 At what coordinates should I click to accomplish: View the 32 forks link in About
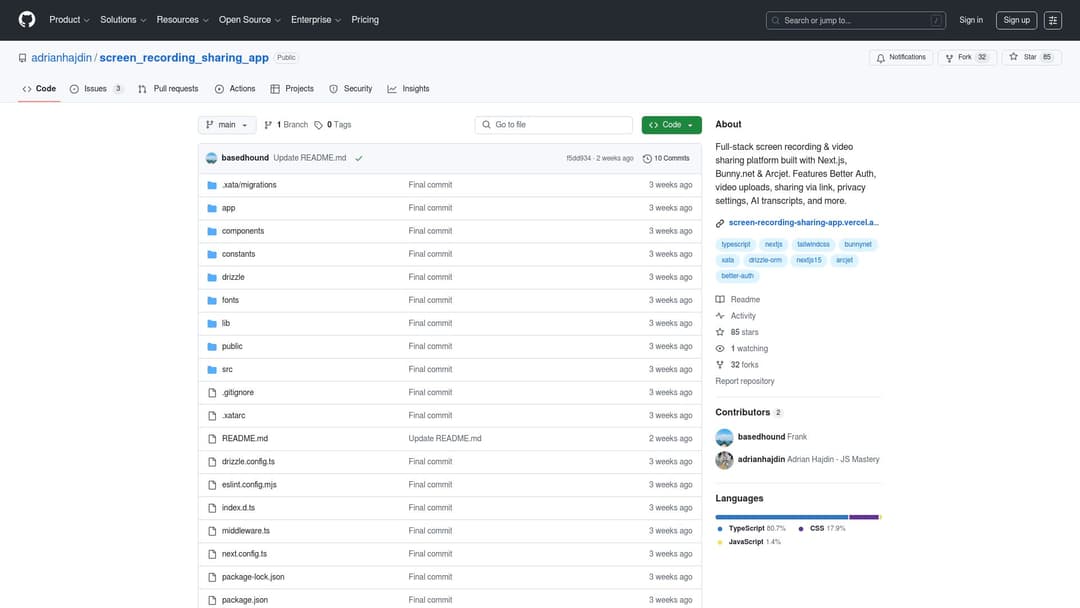(x=744, y=365)
